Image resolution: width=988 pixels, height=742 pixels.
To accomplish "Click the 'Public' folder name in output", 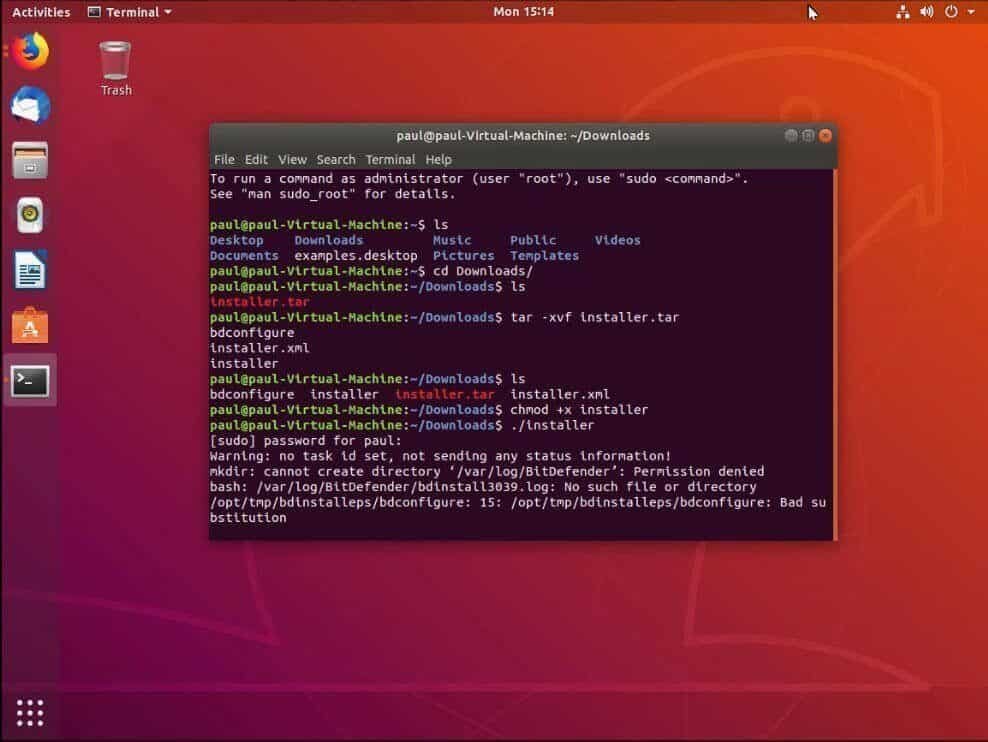I will point(533,240).
